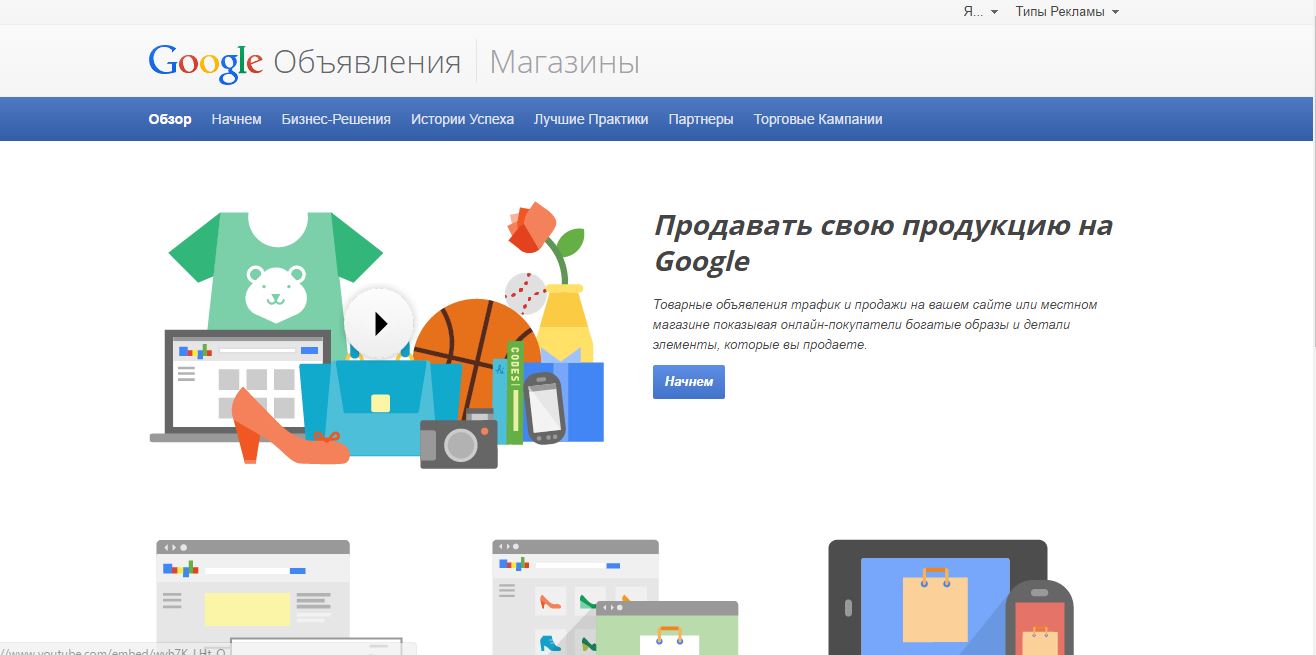This screenshot has width=1316, height=655.
Task: Click "Бизнес-Решения" link
Action: click(x=336, y=118)
